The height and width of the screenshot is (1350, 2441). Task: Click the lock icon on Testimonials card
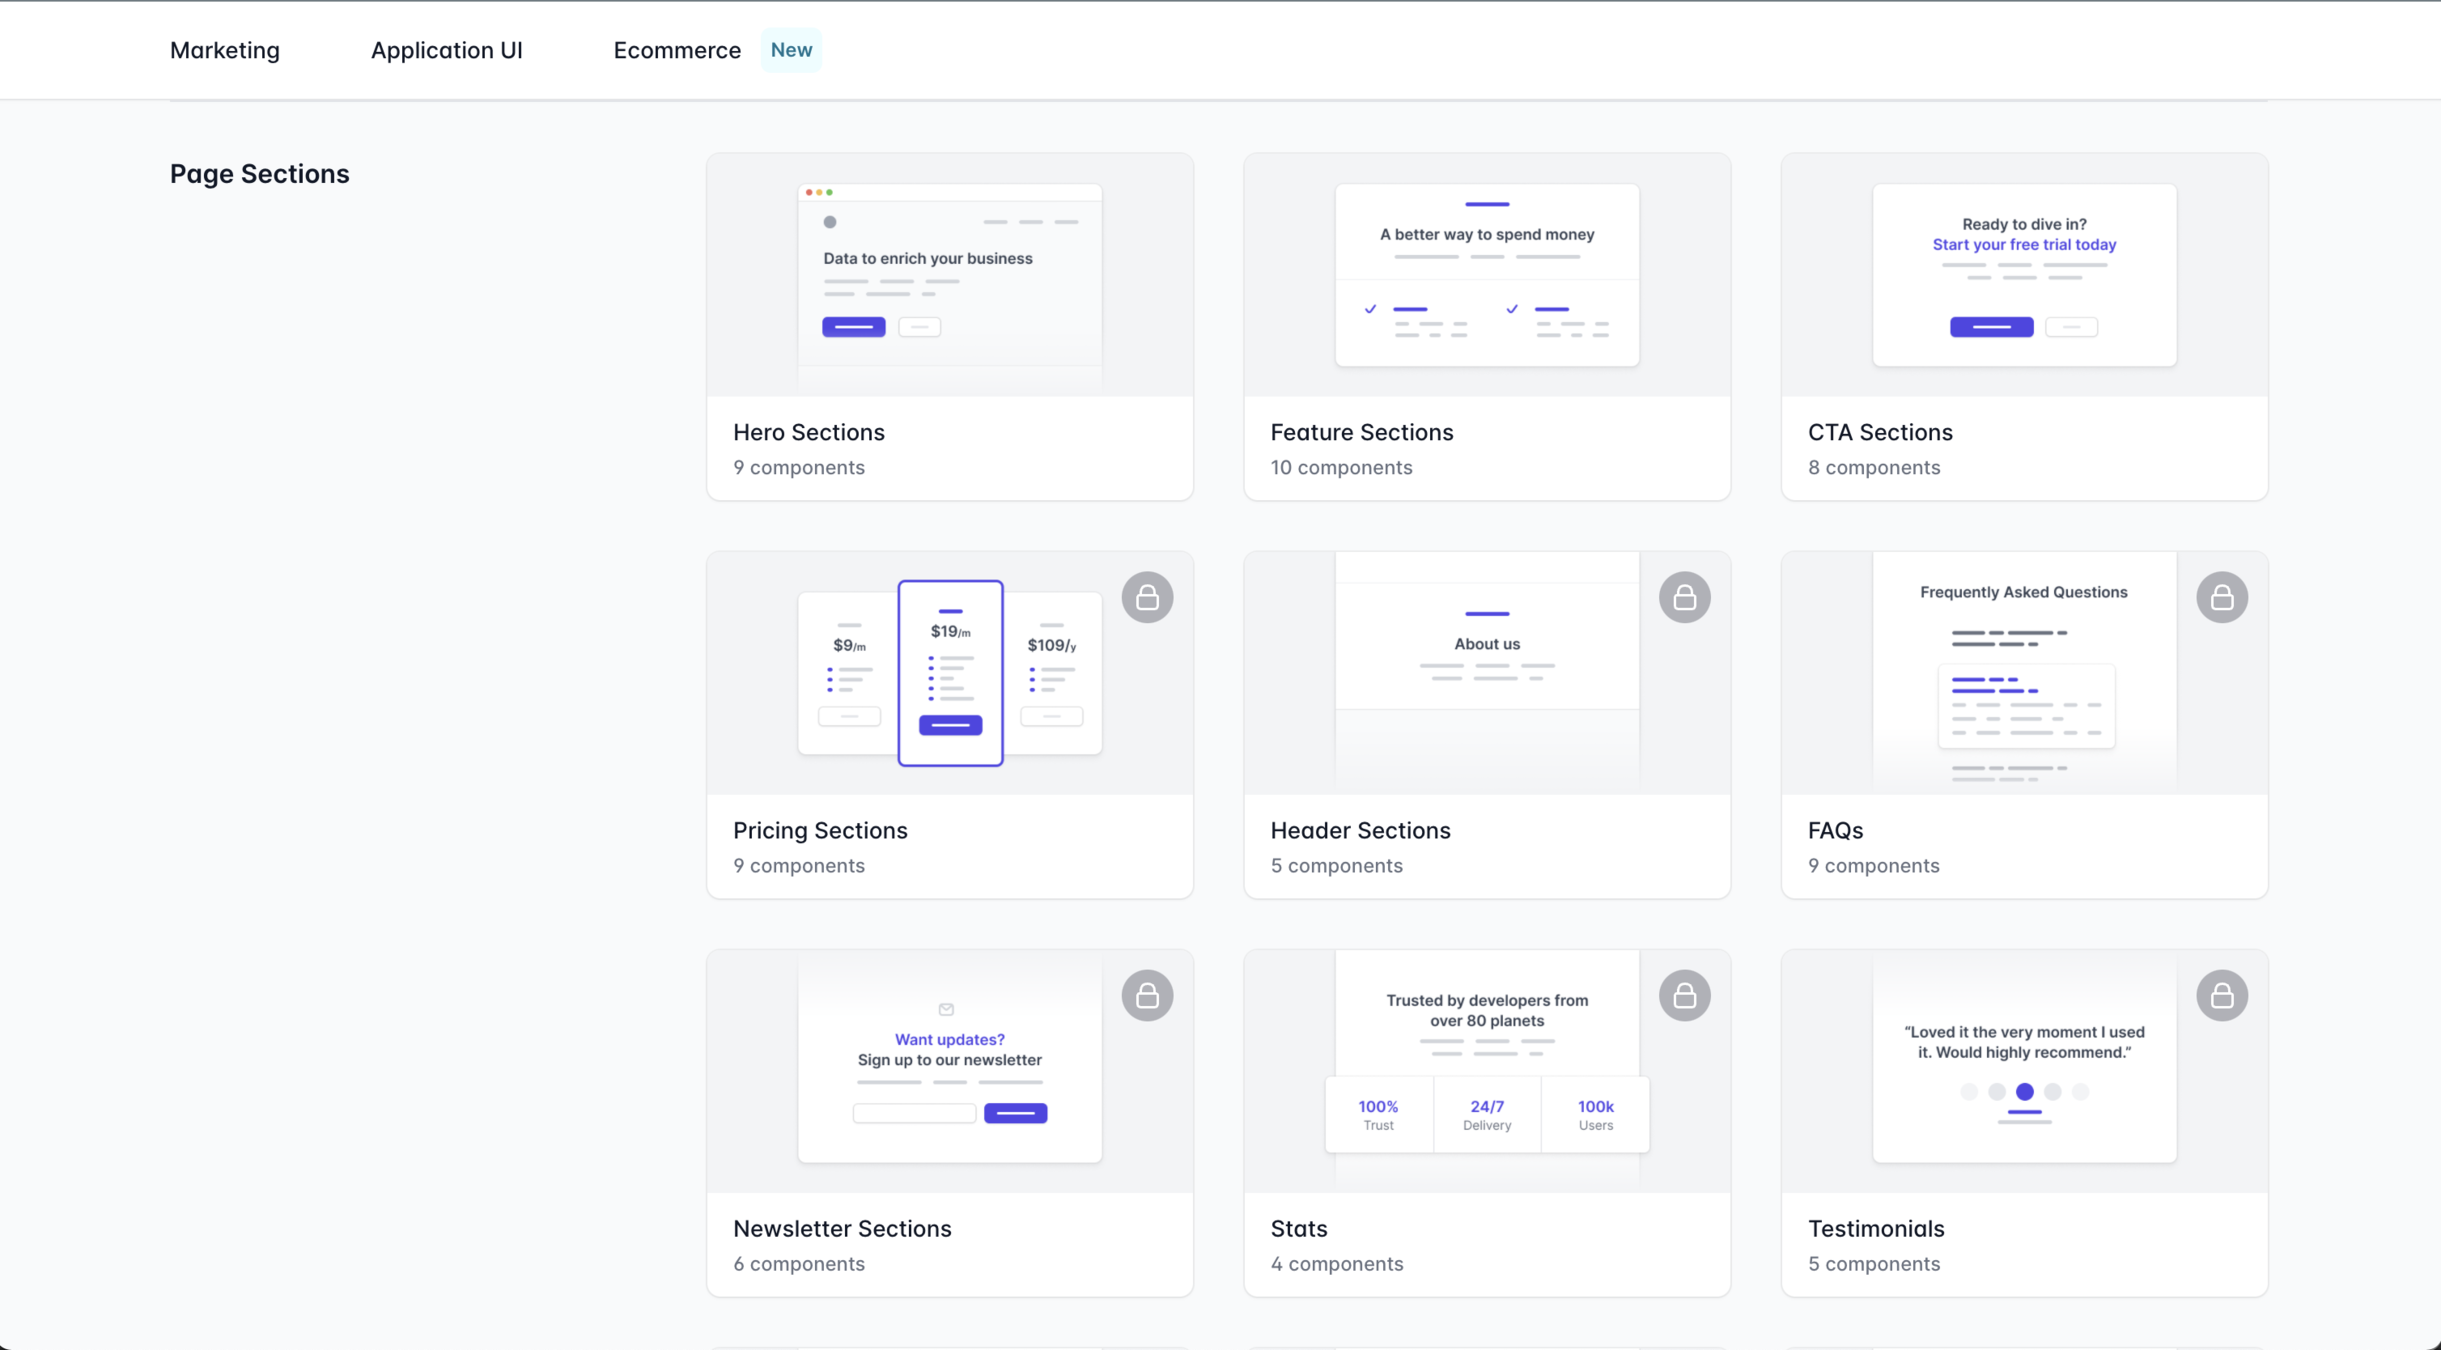[x=2222, y=995]
